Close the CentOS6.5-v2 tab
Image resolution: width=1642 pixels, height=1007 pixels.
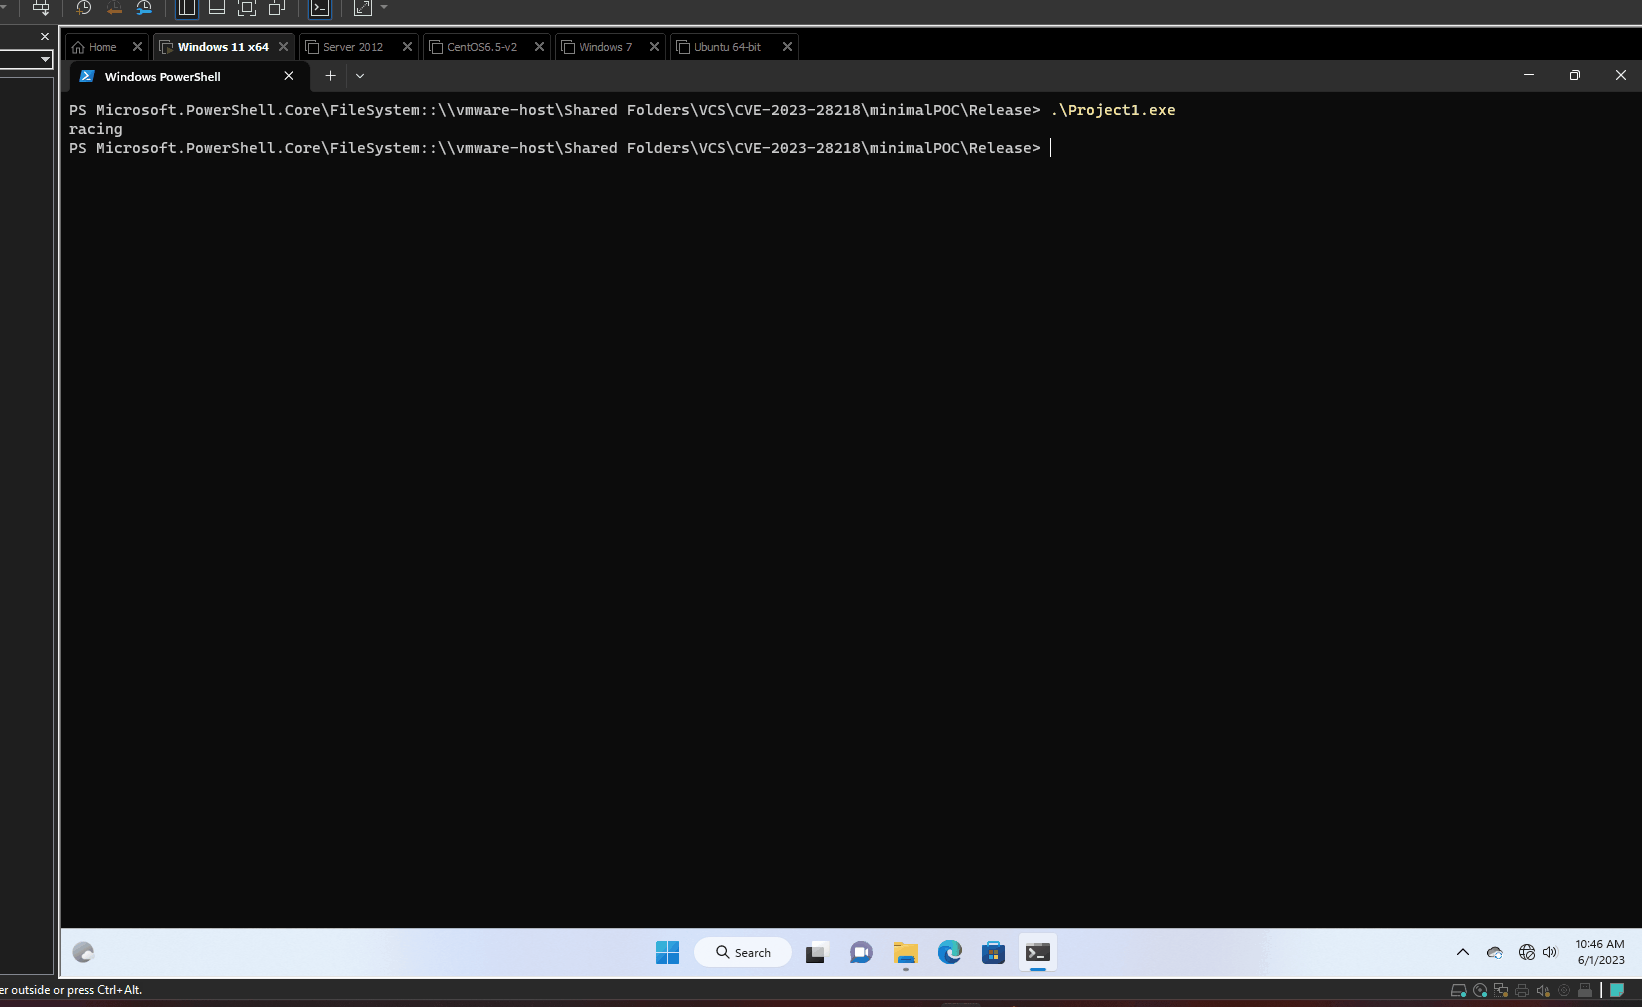point(539,47)
